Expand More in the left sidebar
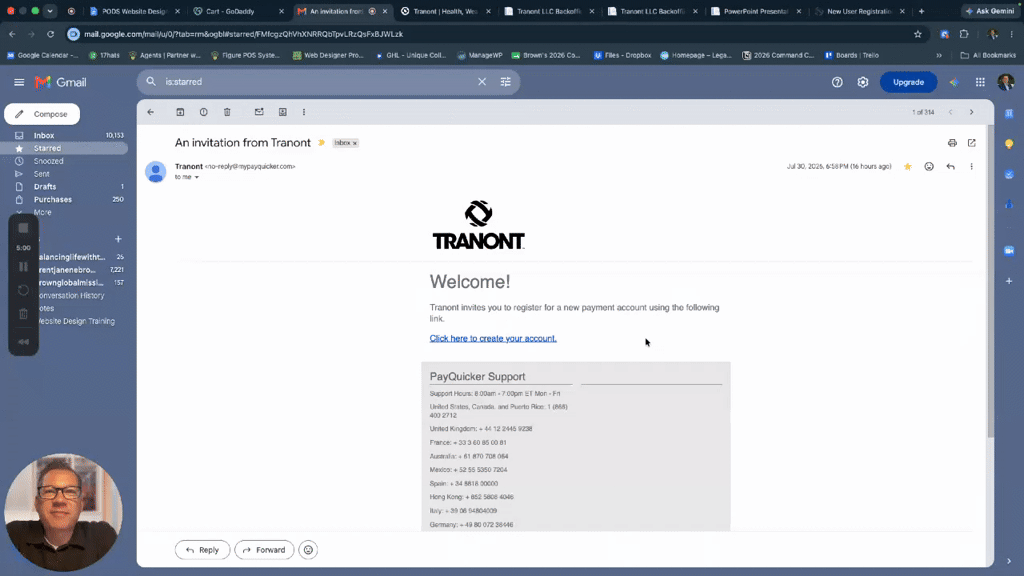 [x=42, y=212]
